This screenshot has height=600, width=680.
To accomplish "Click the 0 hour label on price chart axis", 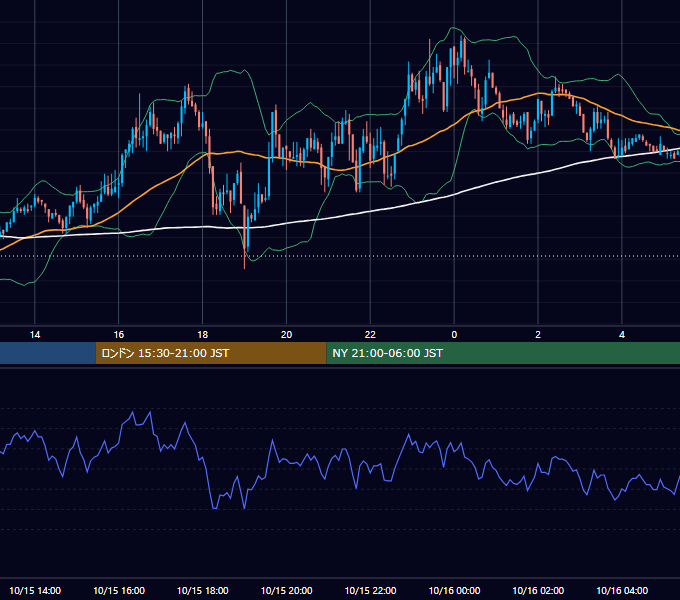I will point(454,335).
